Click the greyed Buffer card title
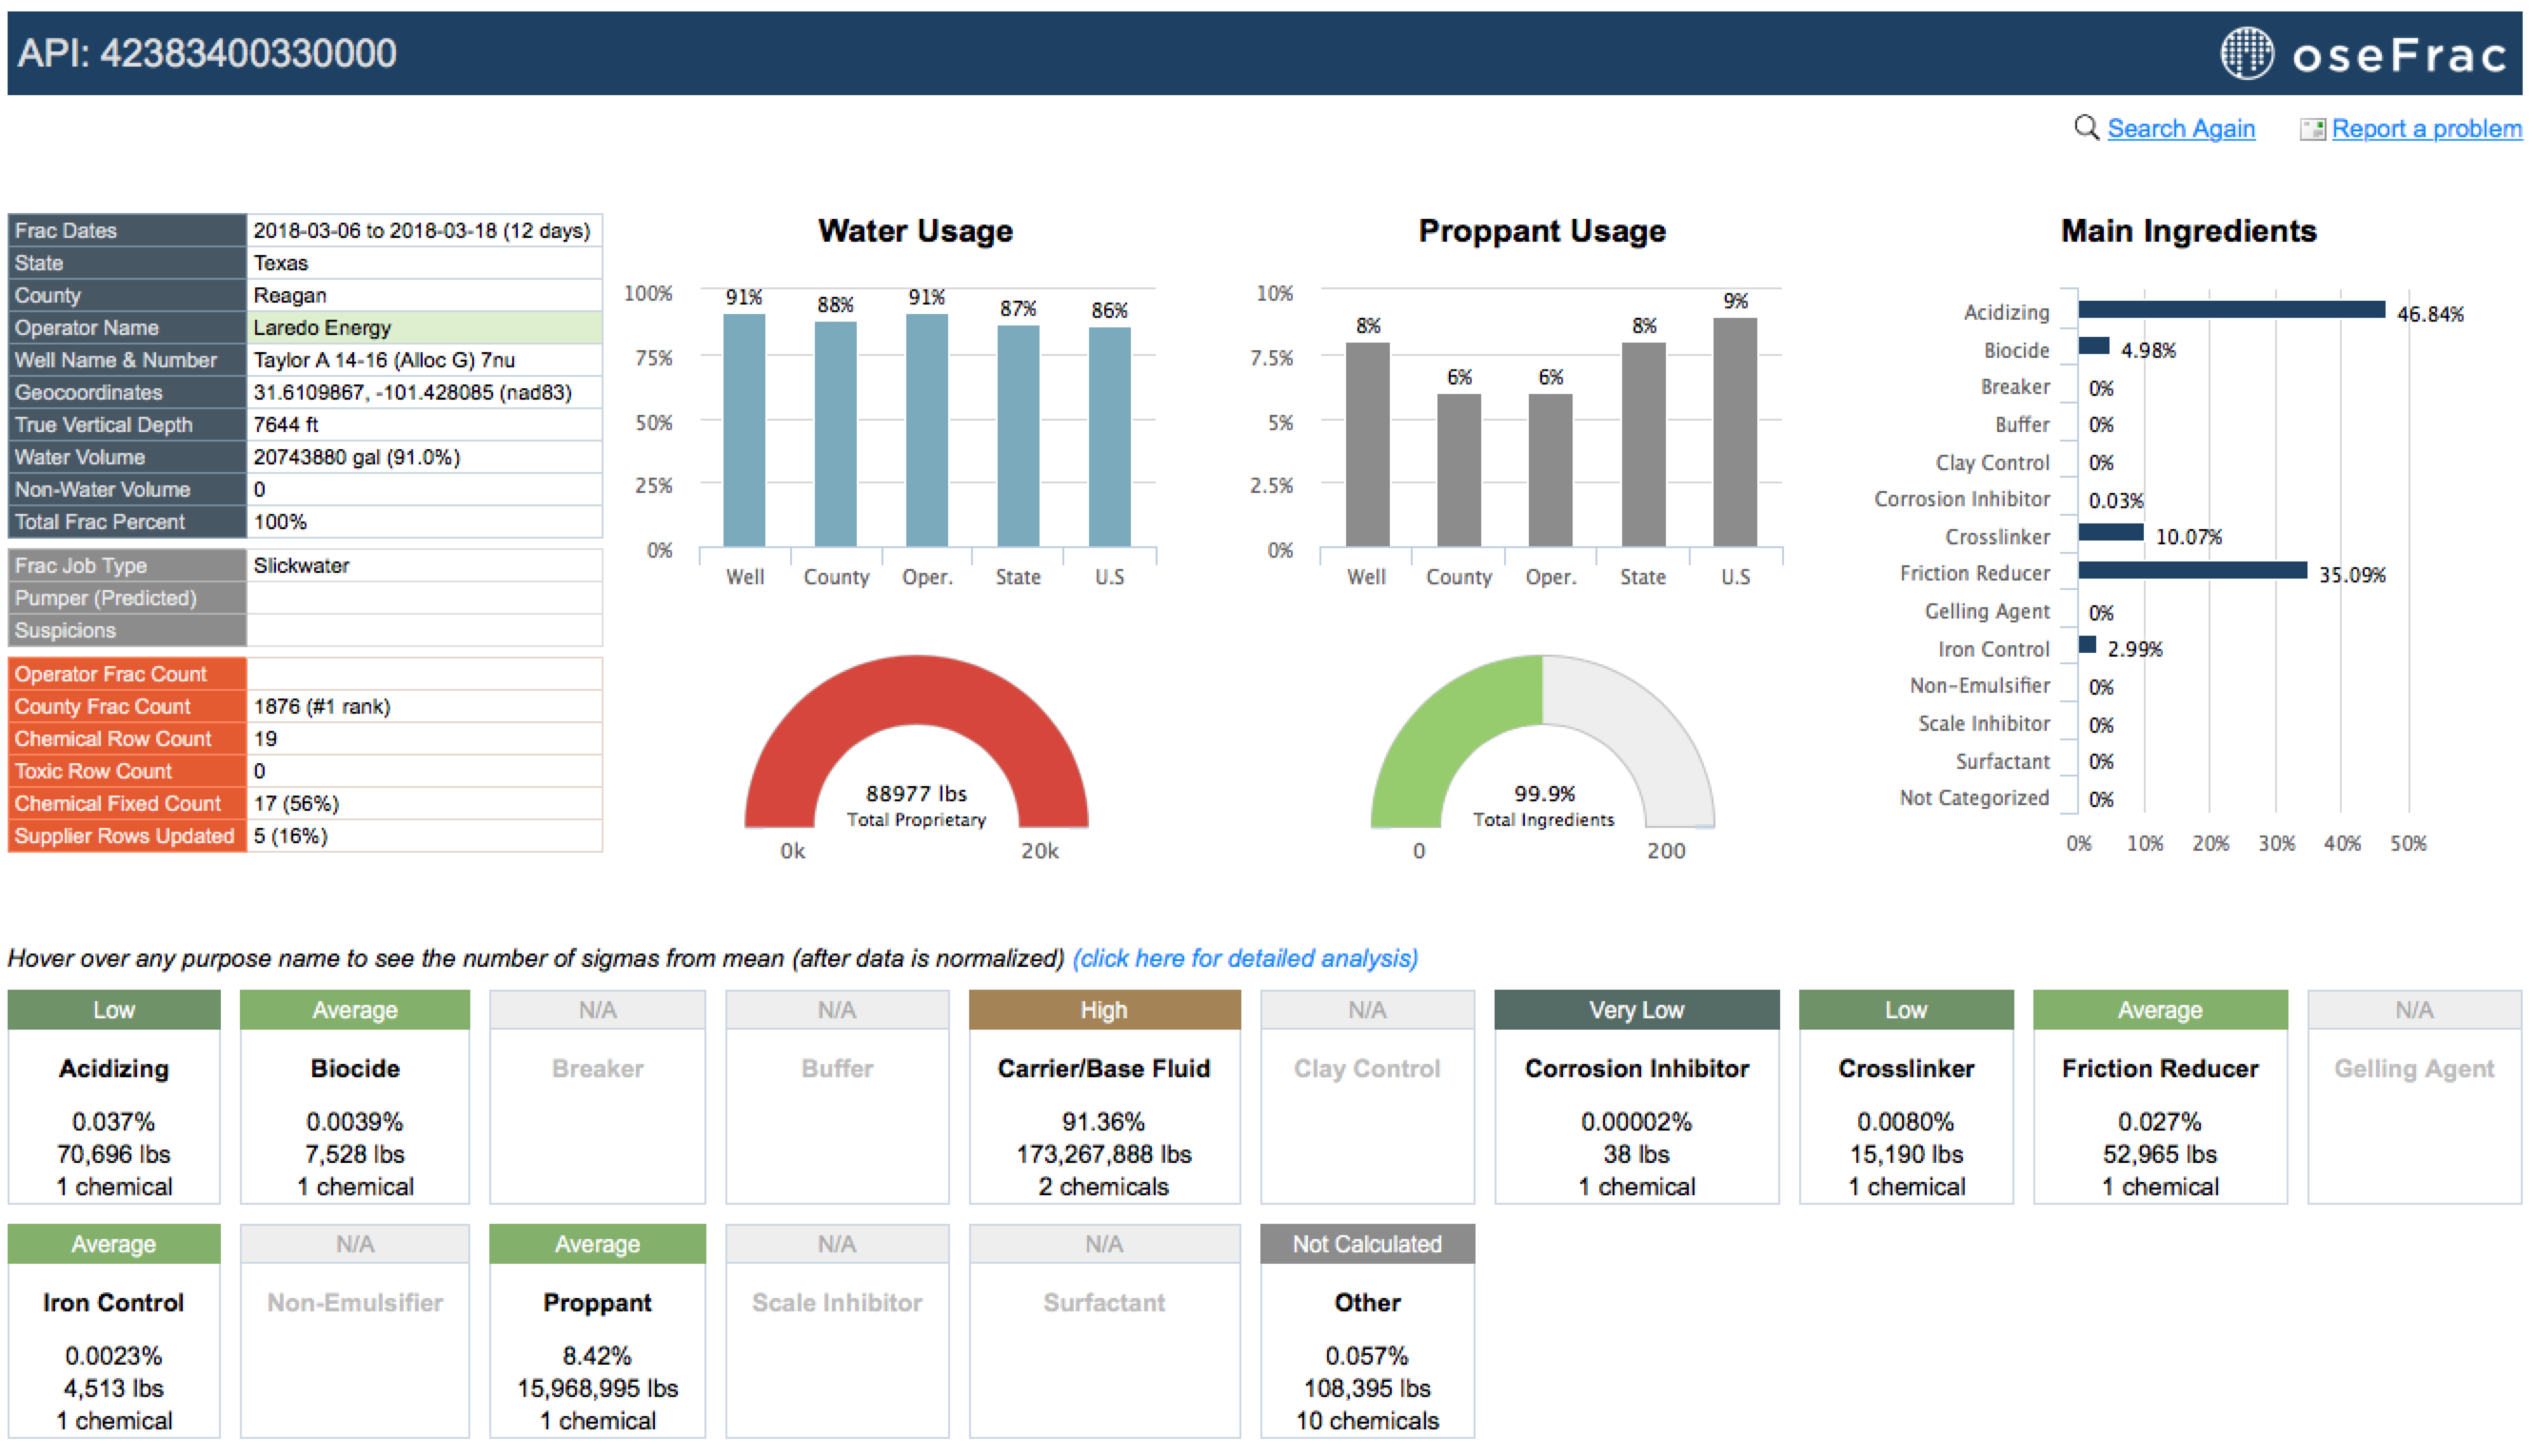The image size is (2536, 1456). (837, 1068)
